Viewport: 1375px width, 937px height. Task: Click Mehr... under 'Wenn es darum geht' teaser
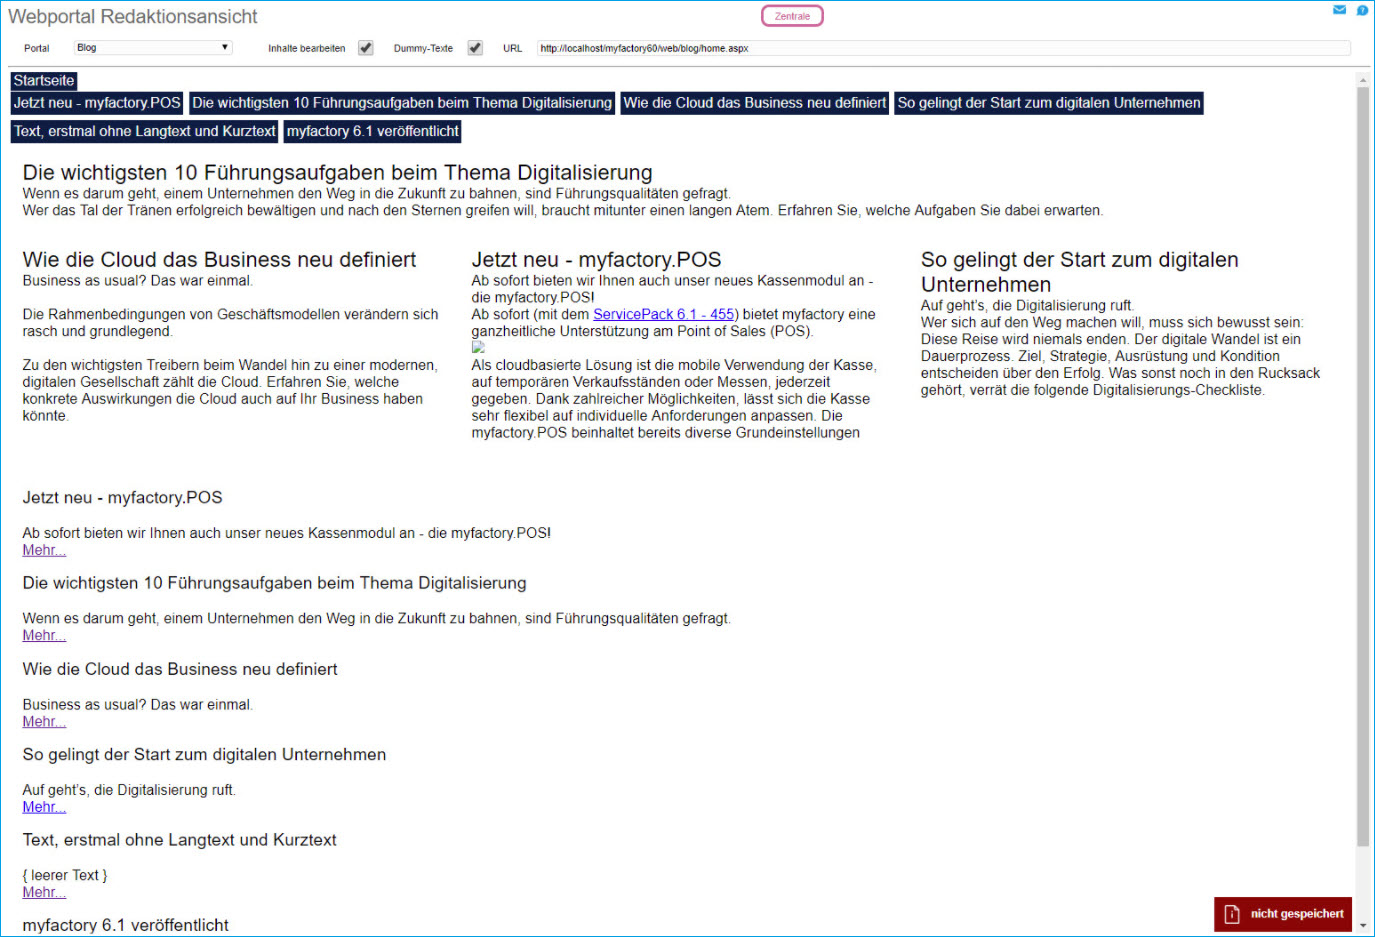click(x=44, y=635)
